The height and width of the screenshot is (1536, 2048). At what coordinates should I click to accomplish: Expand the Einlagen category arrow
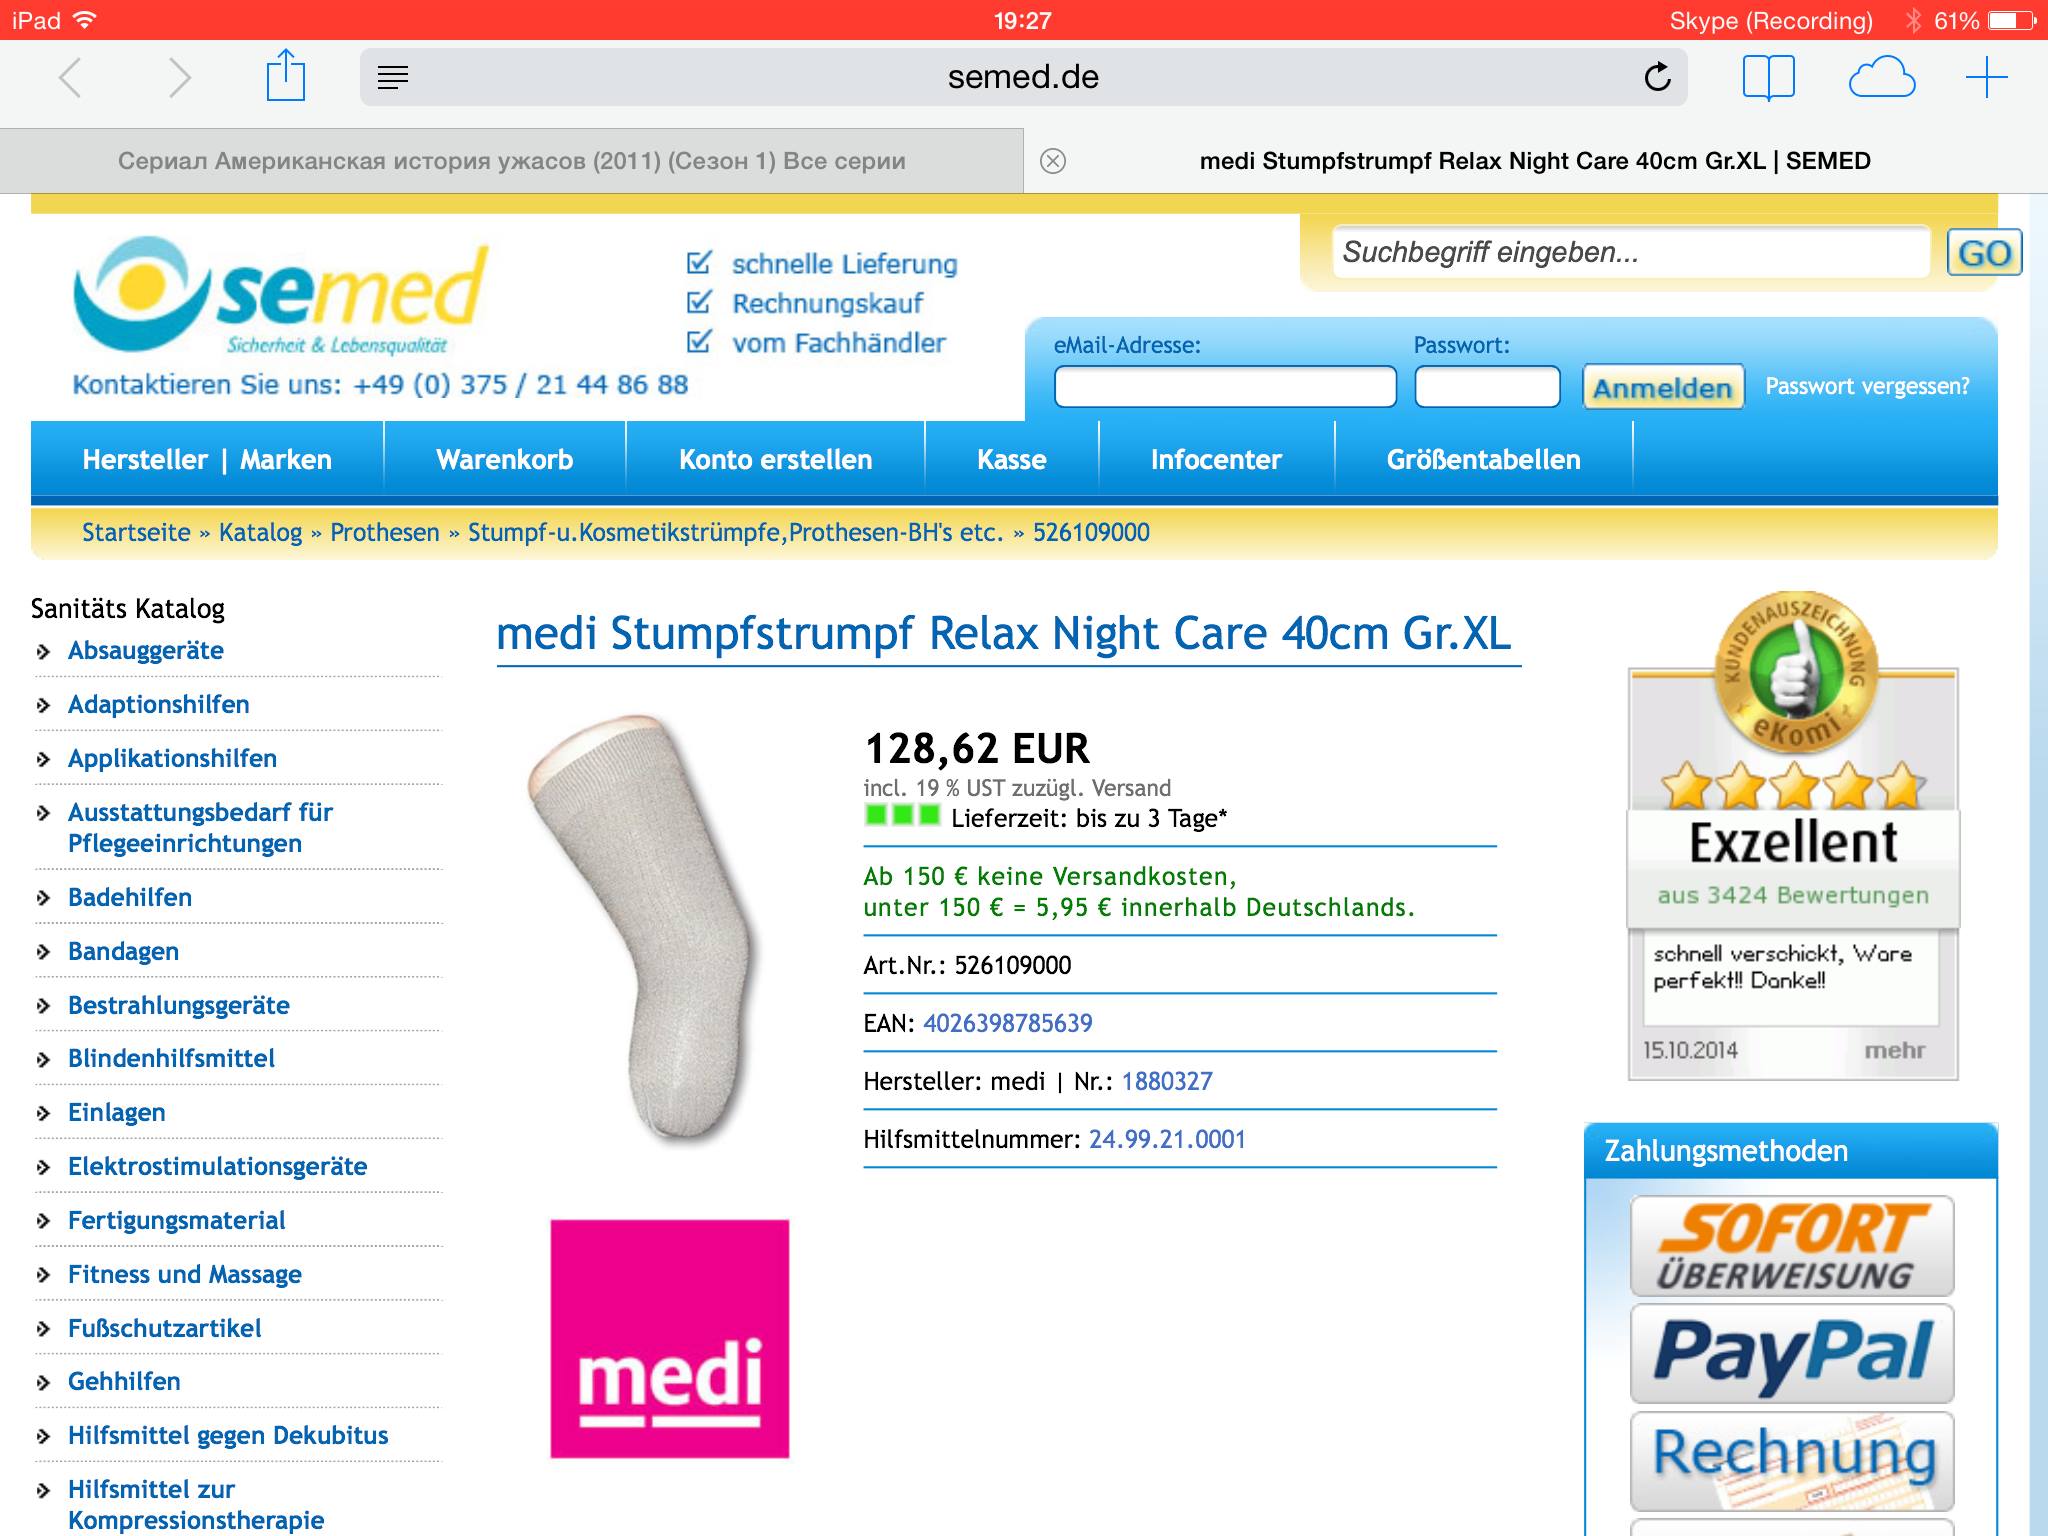pos(43,1113)
